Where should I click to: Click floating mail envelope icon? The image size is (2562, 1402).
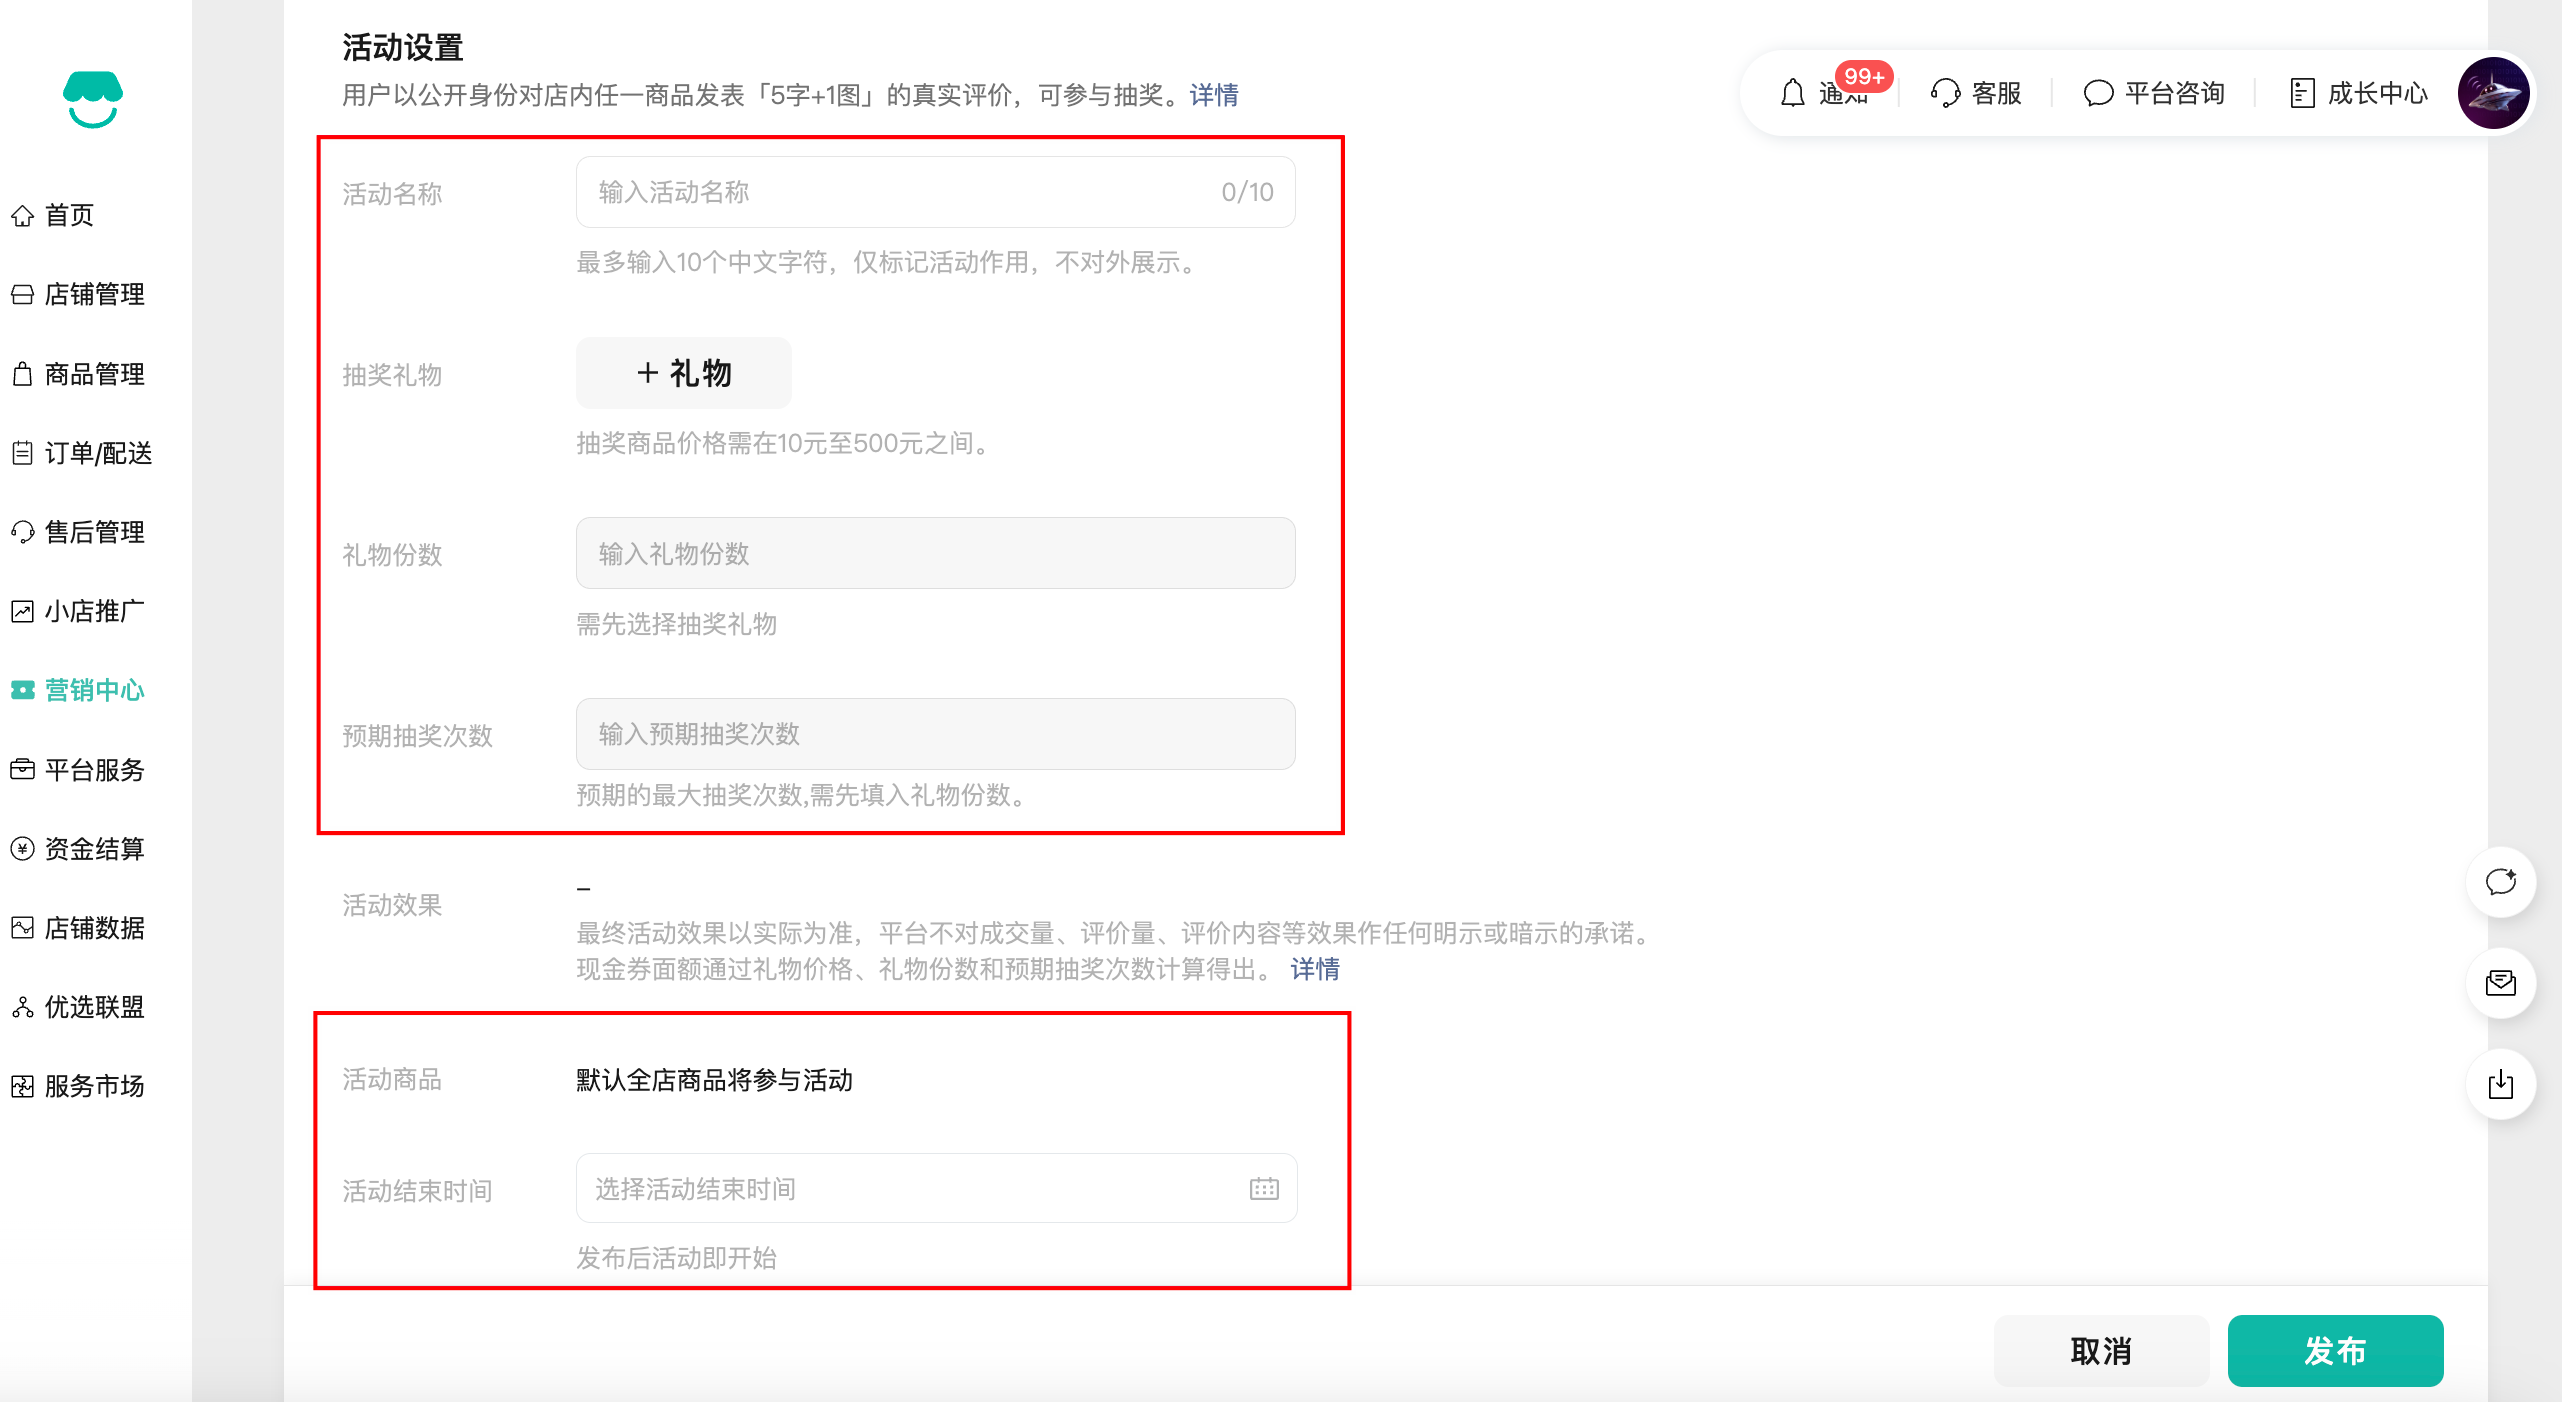[x=2500, y=983]
